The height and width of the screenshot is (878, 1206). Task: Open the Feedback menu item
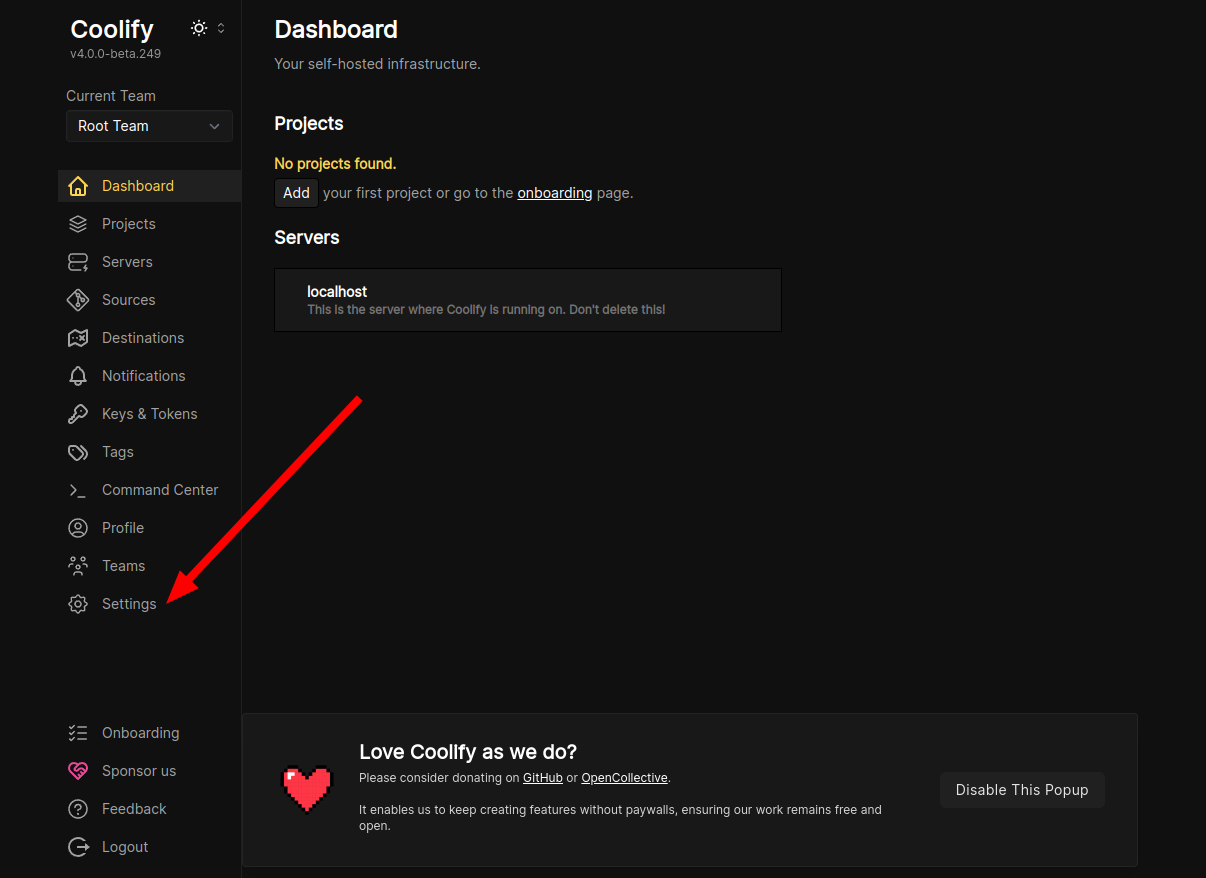[149, 809]
